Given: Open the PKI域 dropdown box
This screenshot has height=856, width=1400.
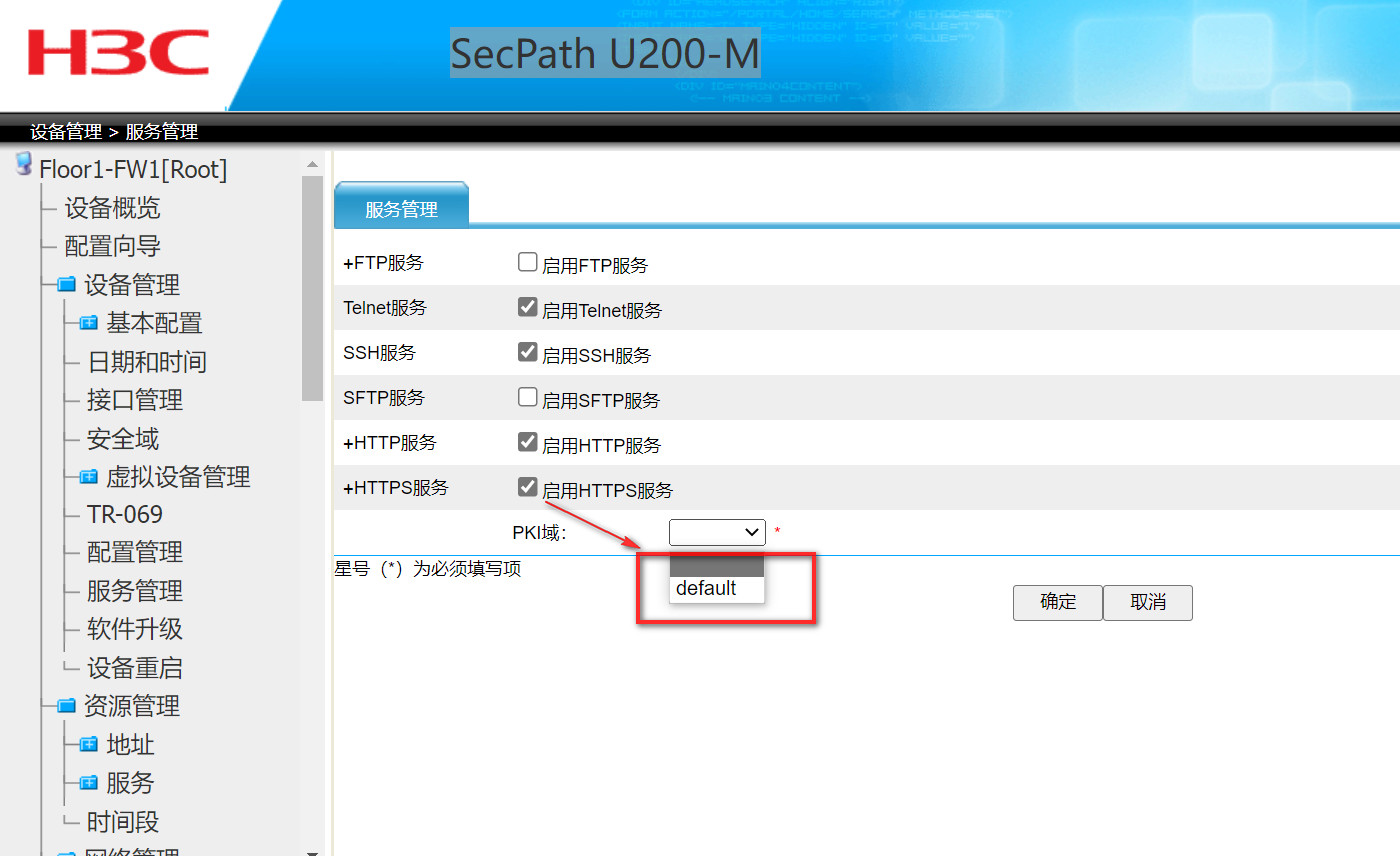Looking at the screenshot, I should pos(717,533).
